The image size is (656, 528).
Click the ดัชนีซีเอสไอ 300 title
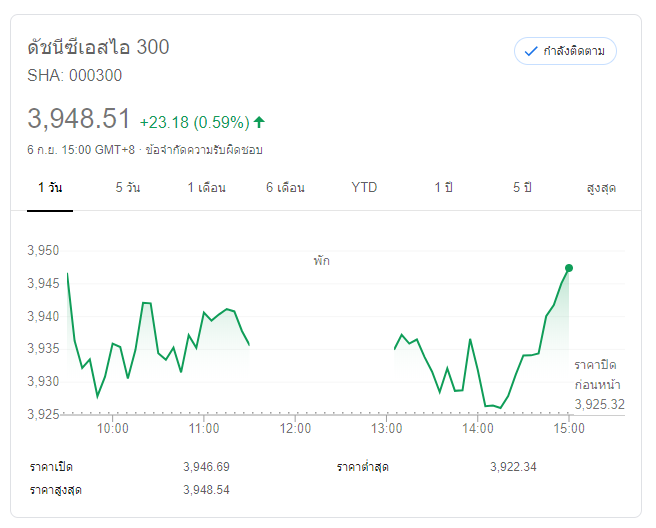click(99, 47)
